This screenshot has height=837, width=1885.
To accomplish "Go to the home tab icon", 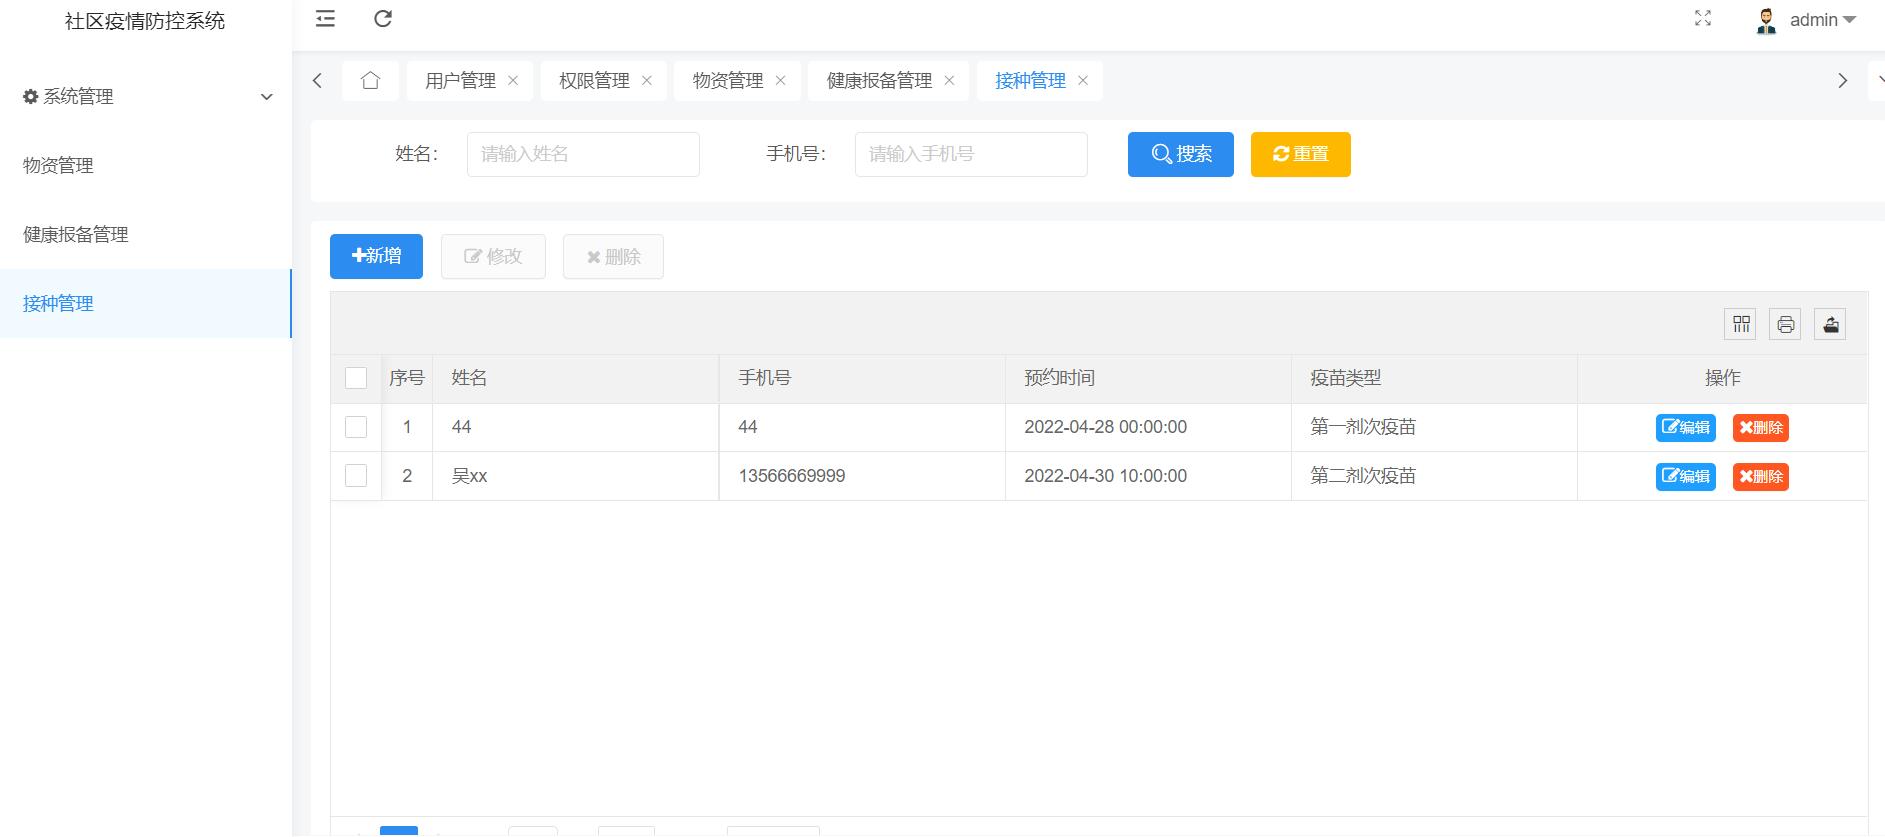I will 370,81.
